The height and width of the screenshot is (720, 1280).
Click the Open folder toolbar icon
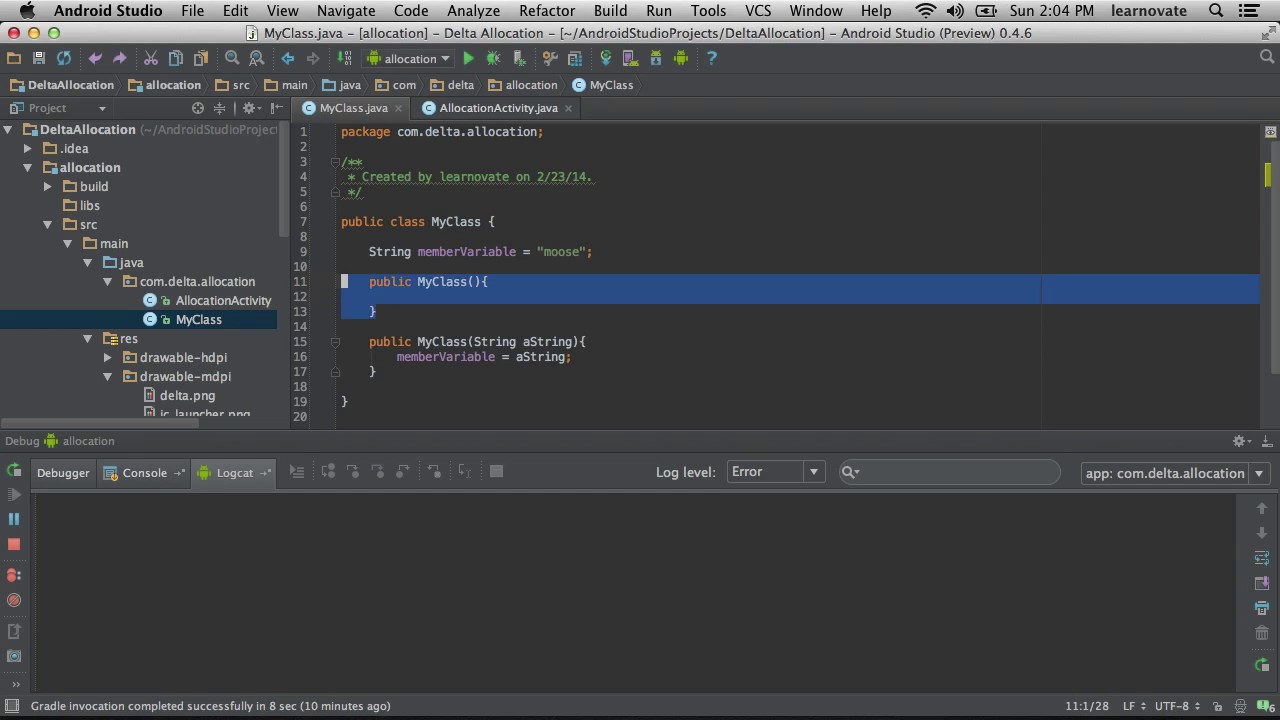(x=14, y=59)
